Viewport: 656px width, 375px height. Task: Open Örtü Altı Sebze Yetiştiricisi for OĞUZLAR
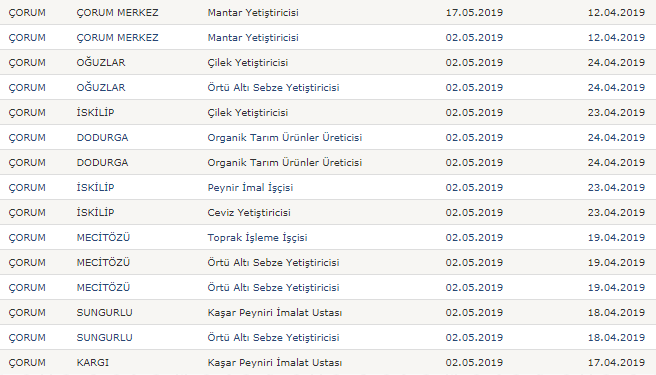coord(273,87)
